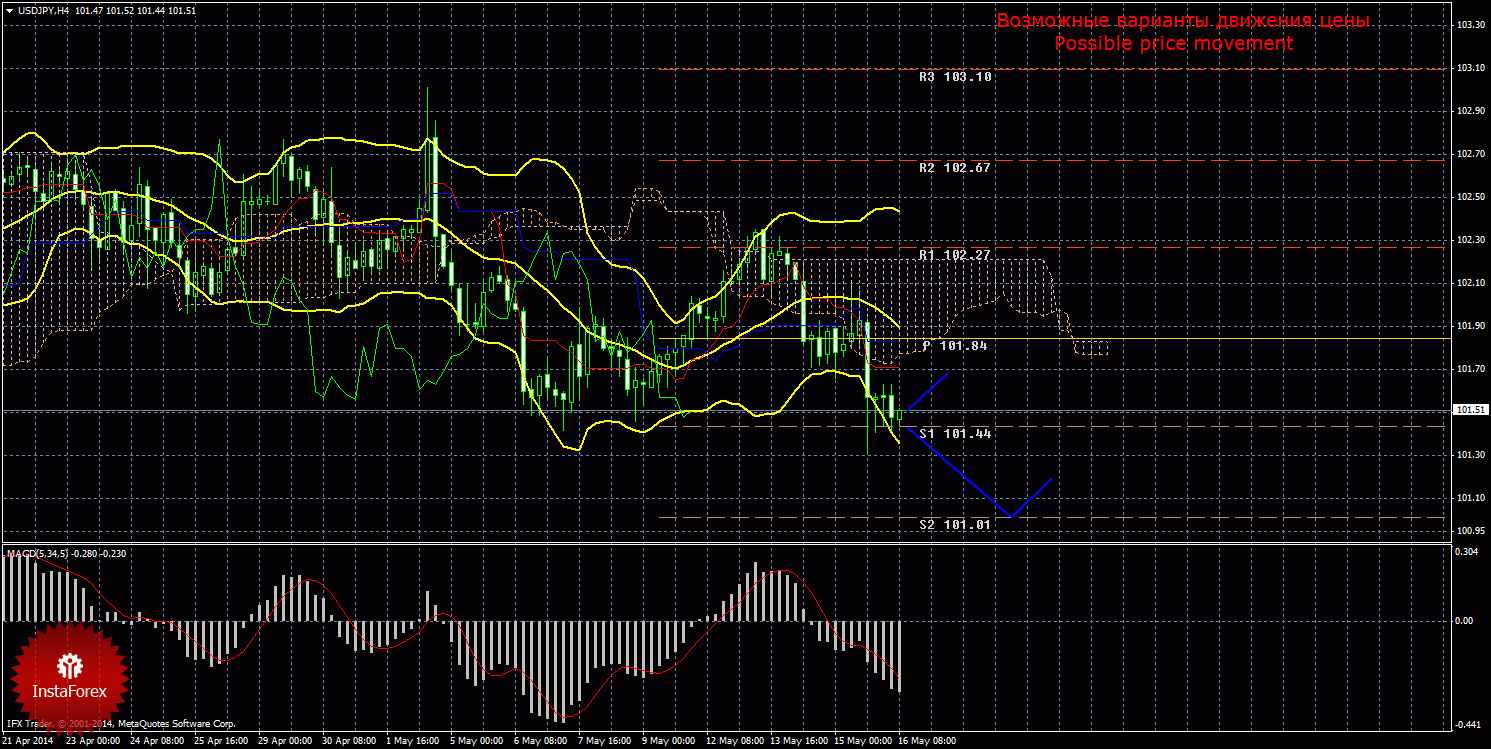
Task: Click 102.70 on the price scale
Action: coord(1470,154)
